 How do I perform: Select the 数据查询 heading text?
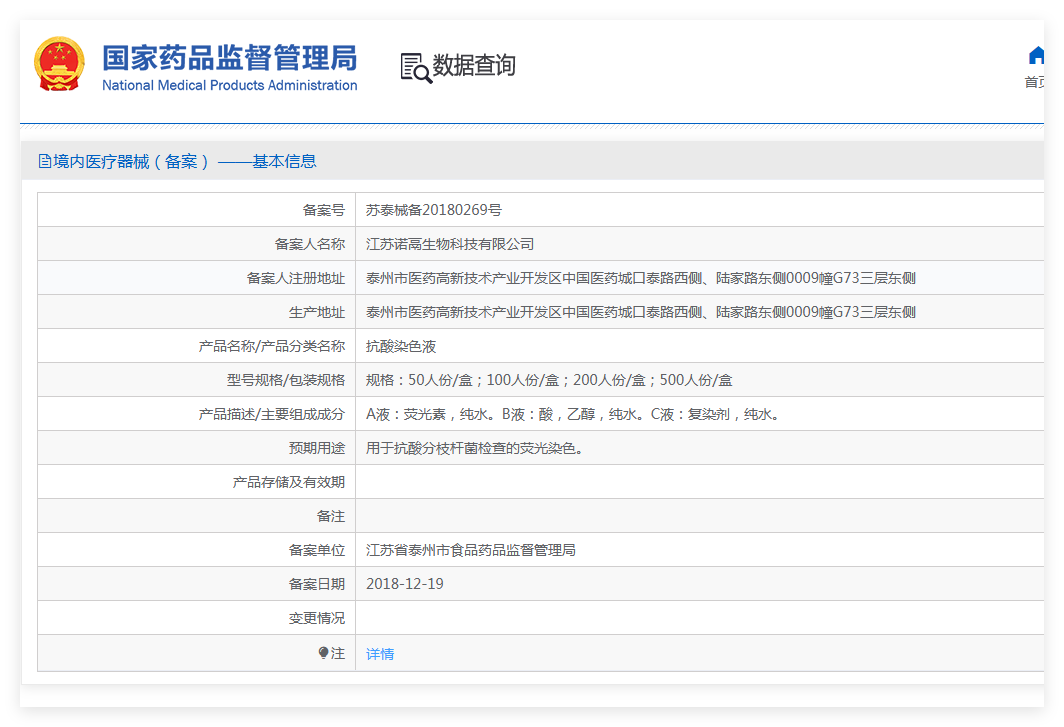[x=474, y=66]
